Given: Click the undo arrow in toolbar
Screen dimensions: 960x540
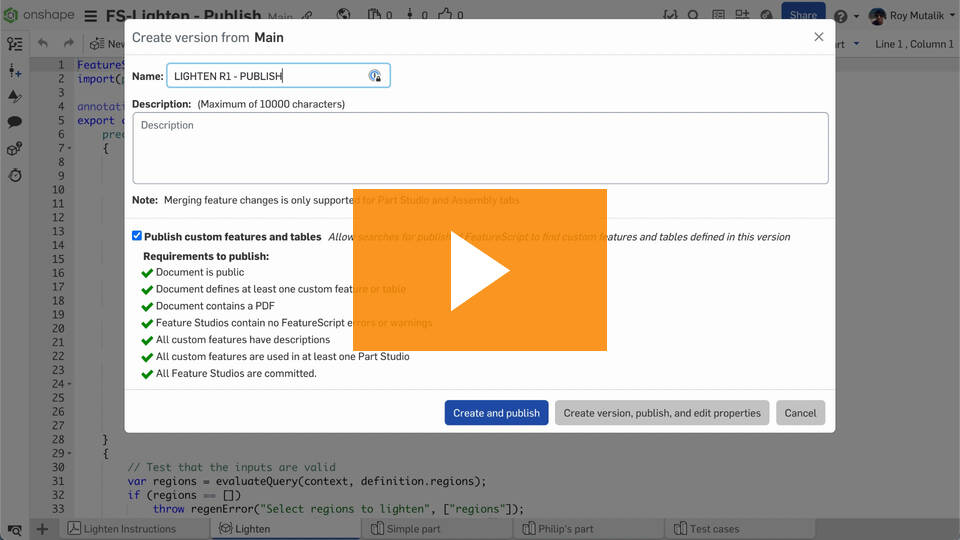Looking at the screenshot, I should 42,43.
